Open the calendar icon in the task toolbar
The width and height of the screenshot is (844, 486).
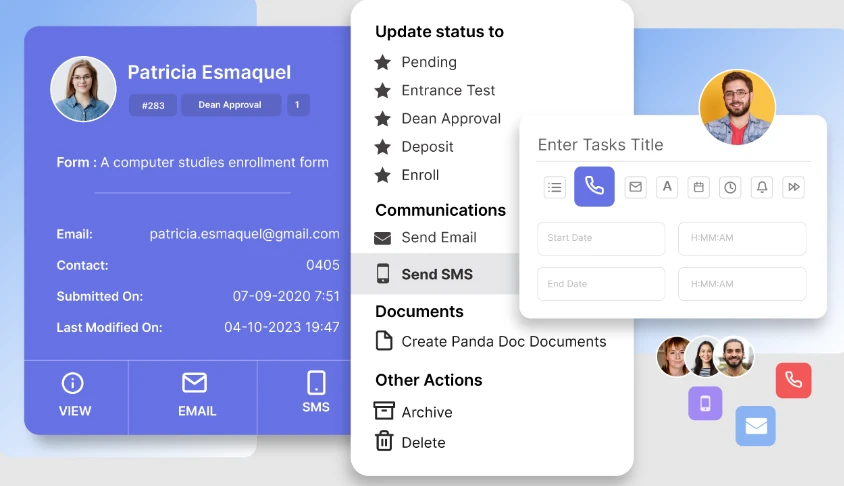699,187
